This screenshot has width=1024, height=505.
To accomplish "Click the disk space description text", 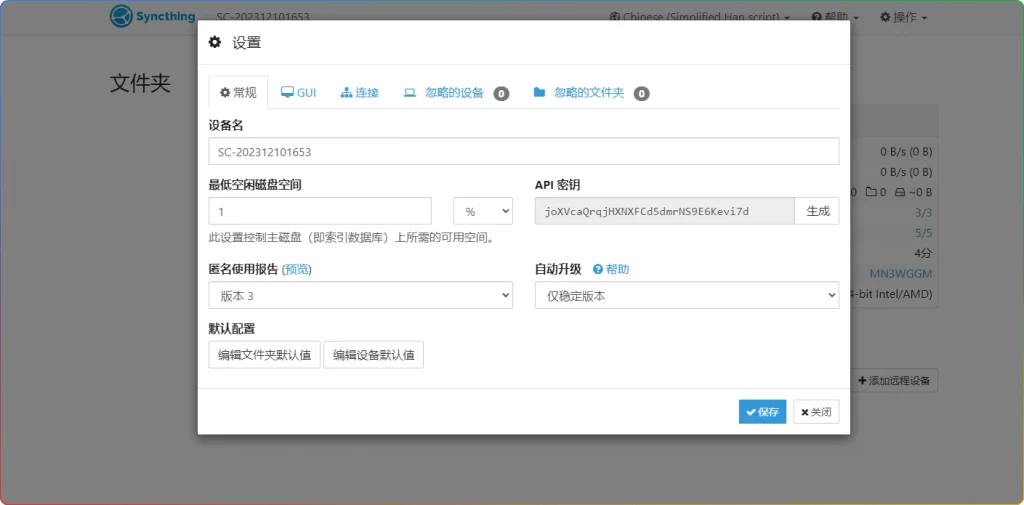I will point(352,238).
